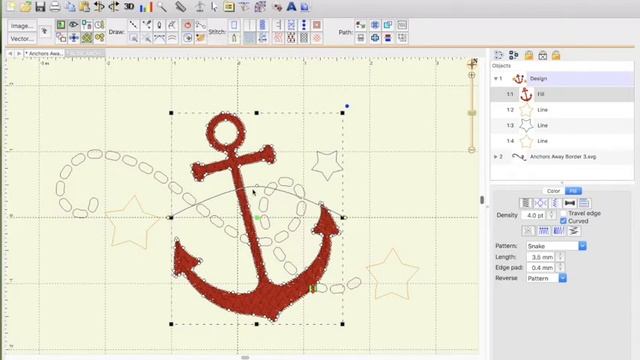Open the lettering tool 'A' icon
Viewport: 640px width, 360px height.
pos(291,7)
